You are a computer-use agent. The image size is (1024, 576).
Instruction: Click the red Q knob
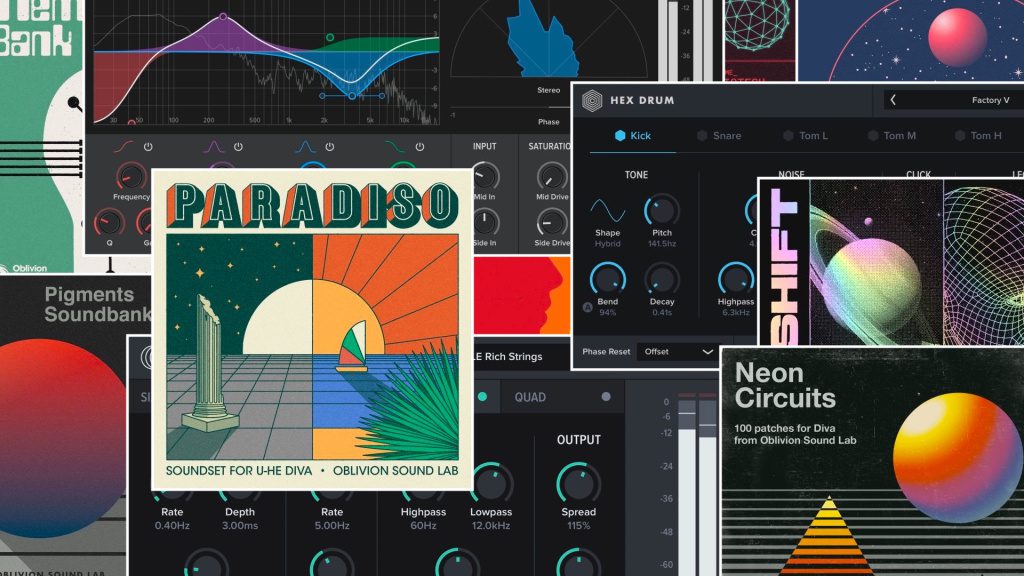point(109,223)
